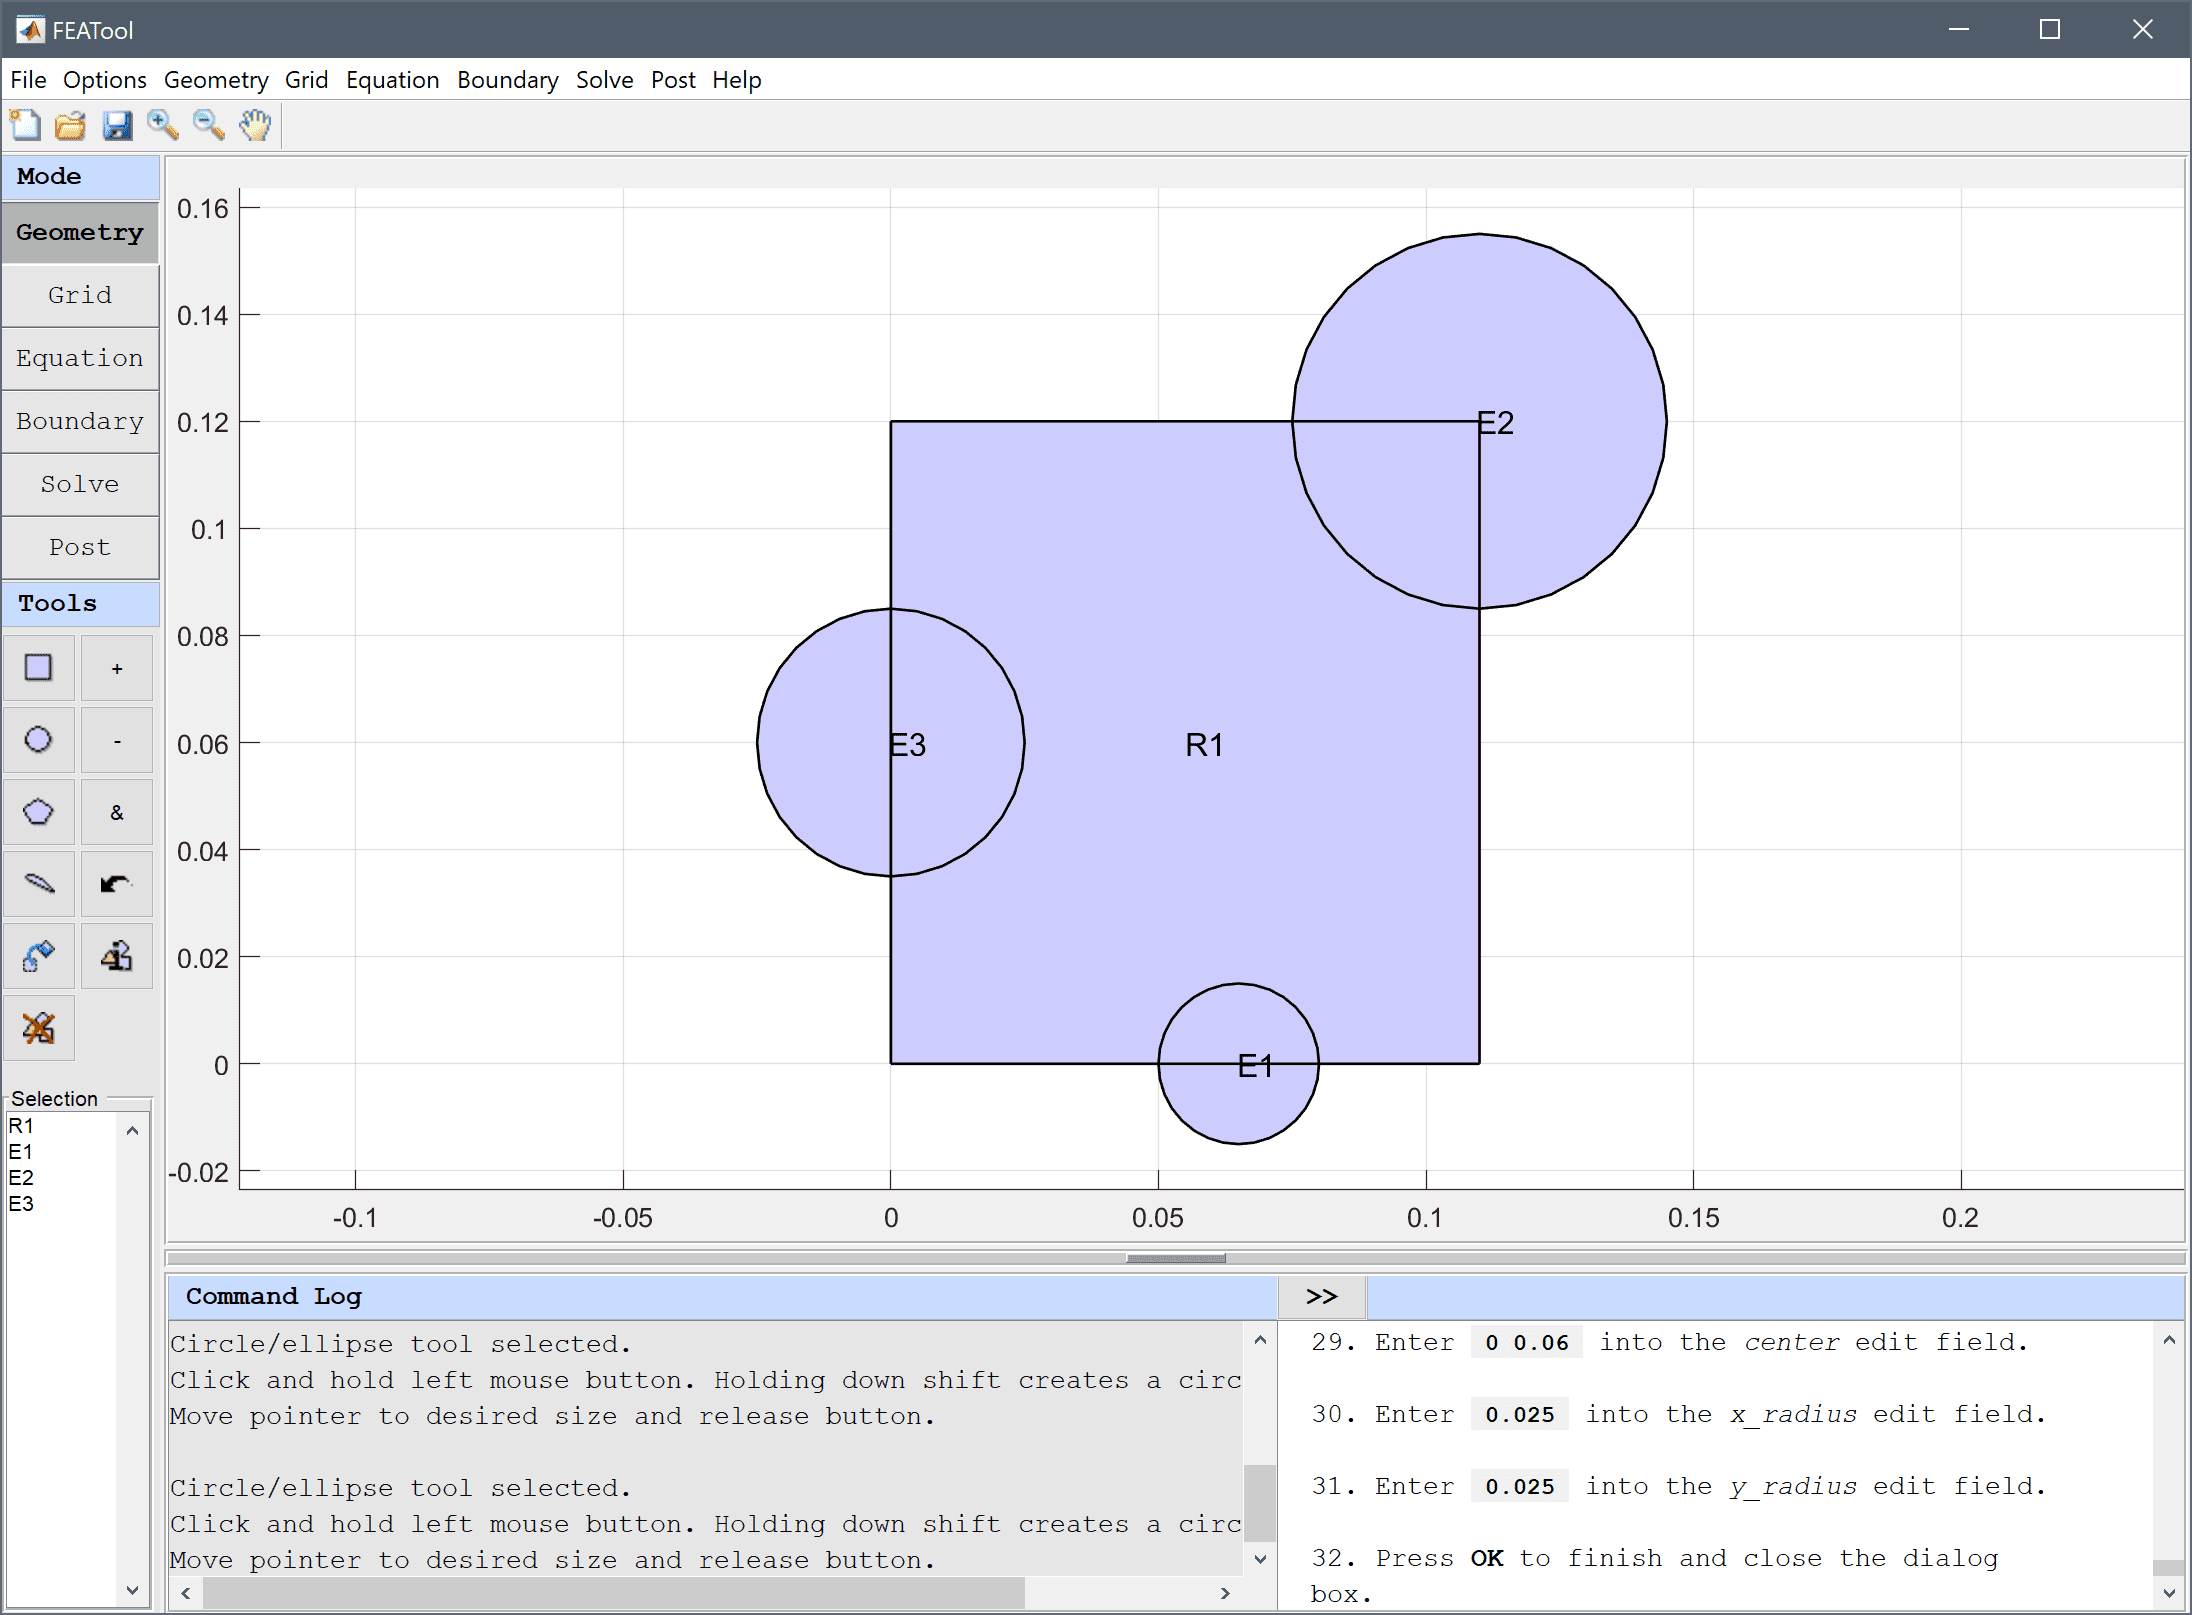2192x1615 pixels.
Task: Select E2 in the Selection list
Action: (x=61, y=1178)
